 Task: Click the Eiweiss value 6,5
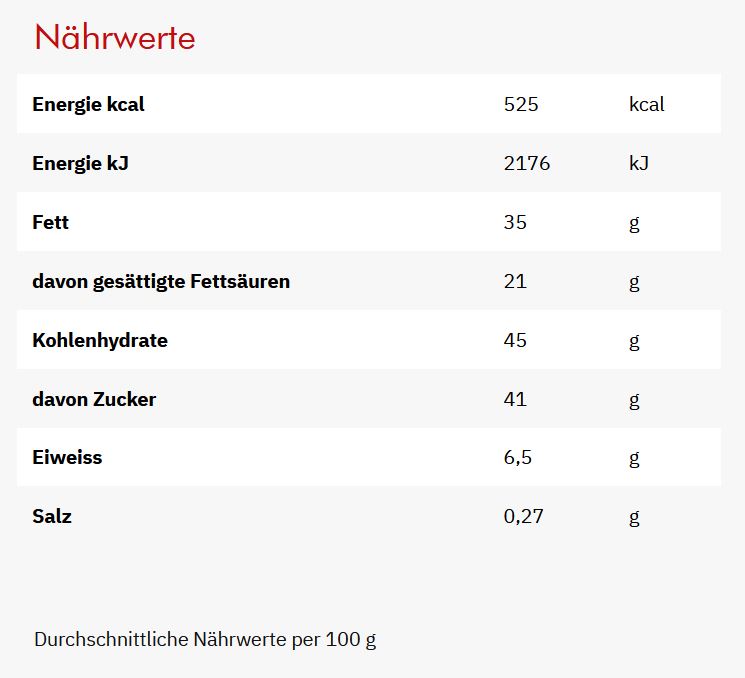click(x=518, y=457)
